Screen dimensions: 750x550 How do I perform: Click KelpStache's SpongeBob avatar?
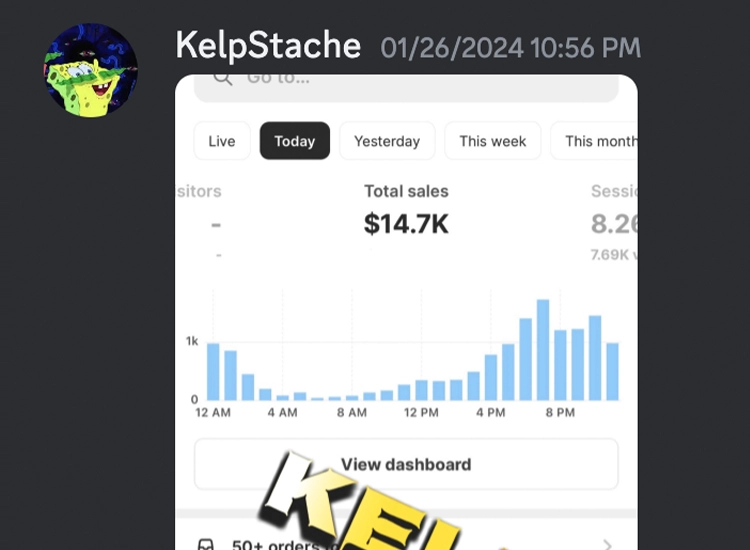[x=91, y=71]
